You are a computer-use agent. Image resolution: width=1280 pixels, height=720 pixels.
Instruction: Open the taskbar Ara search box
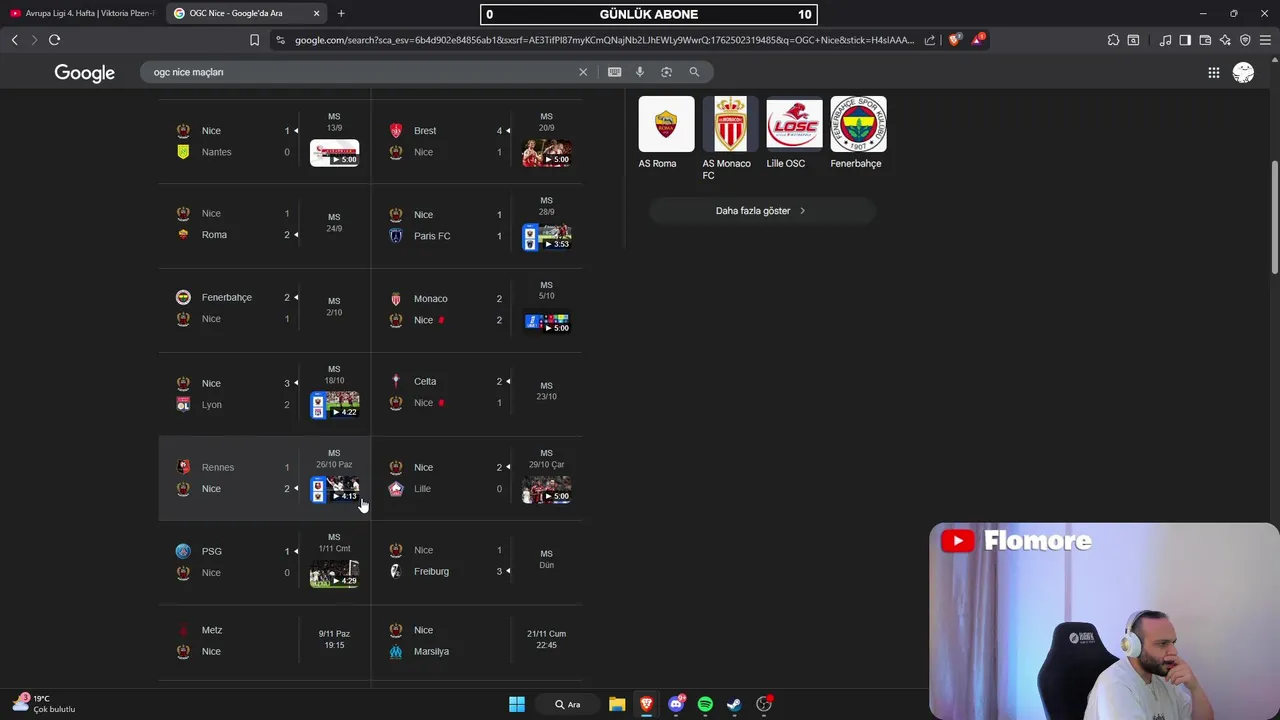click(567, 704)
